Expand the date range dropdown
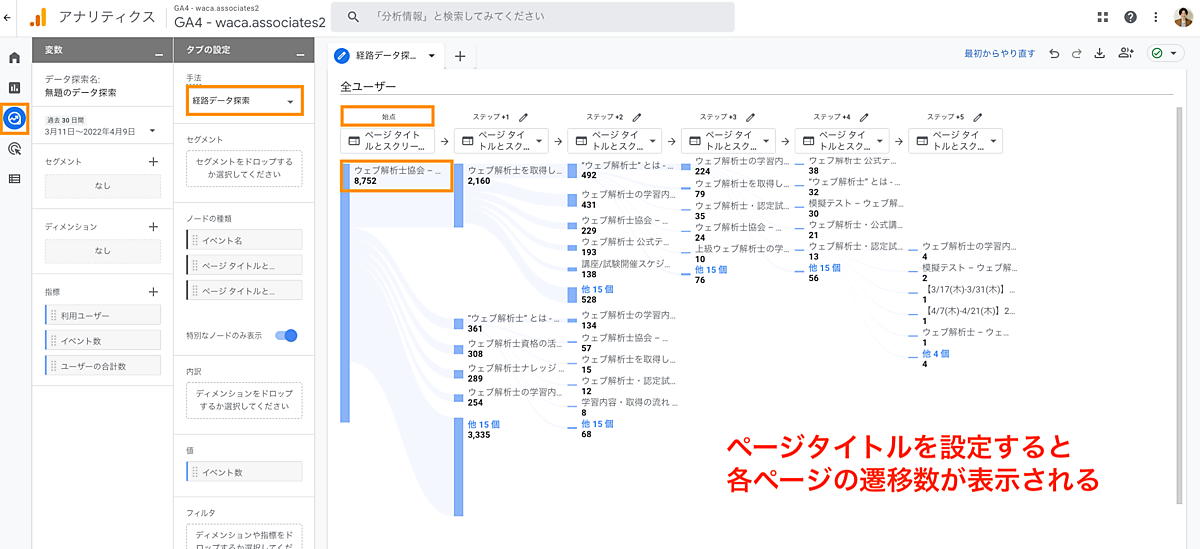Image resolution: width=1200 pixels, height=549 pixels. click(x=152, y=130)
